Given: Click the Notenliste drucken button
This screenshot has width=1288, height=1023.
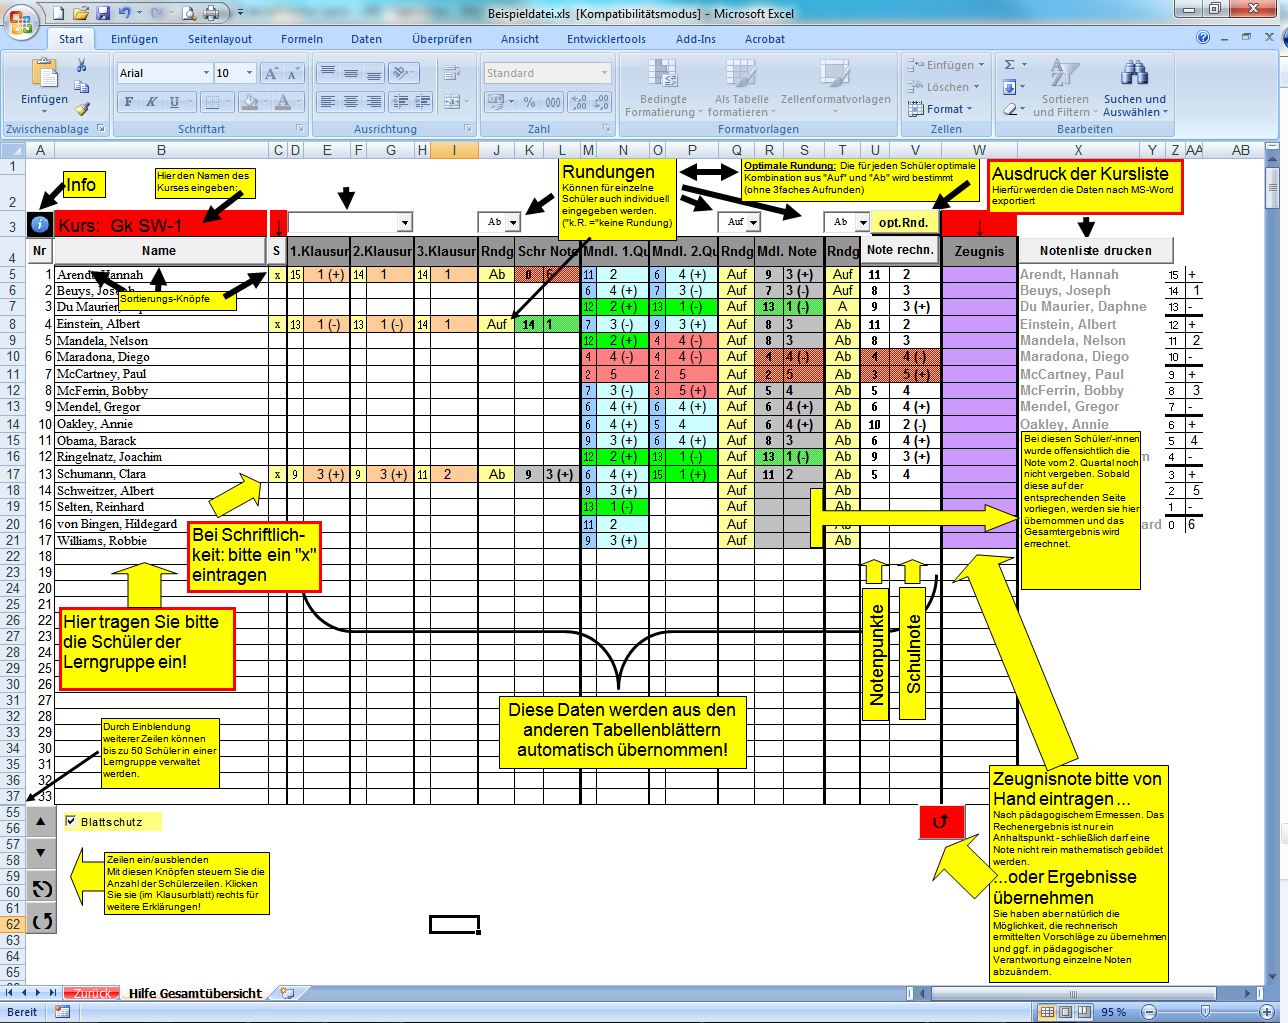Looking at the screenshot, I should click(x=1095, y=251).
